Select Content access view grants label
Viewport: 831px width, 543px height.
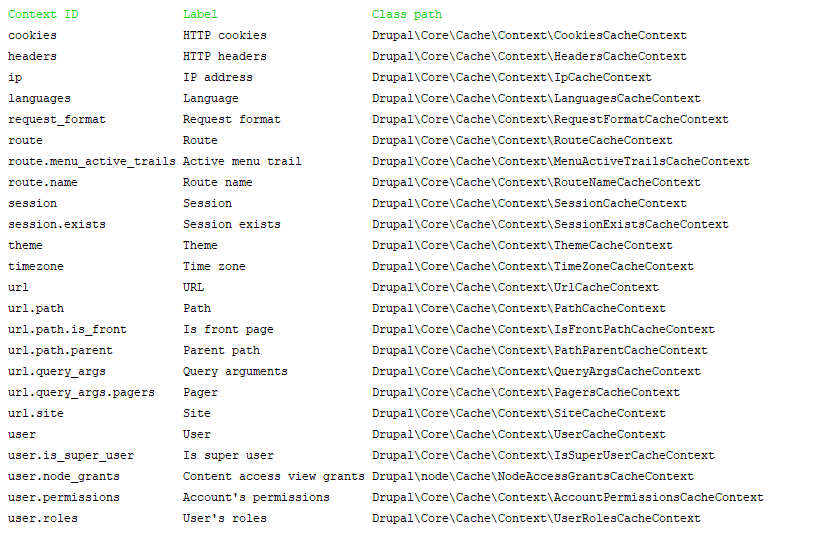coord(273,476)
